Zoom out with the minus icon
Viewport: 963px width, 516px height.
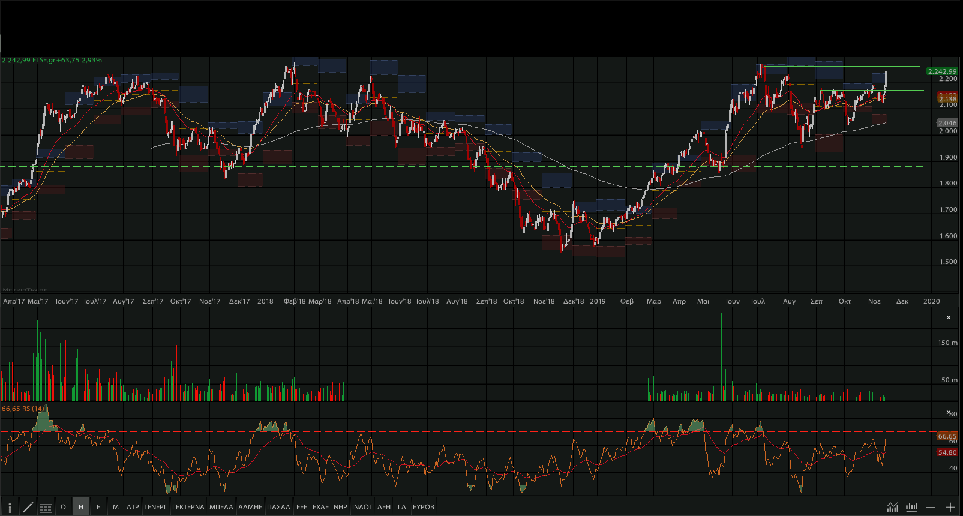pos(931,507)
